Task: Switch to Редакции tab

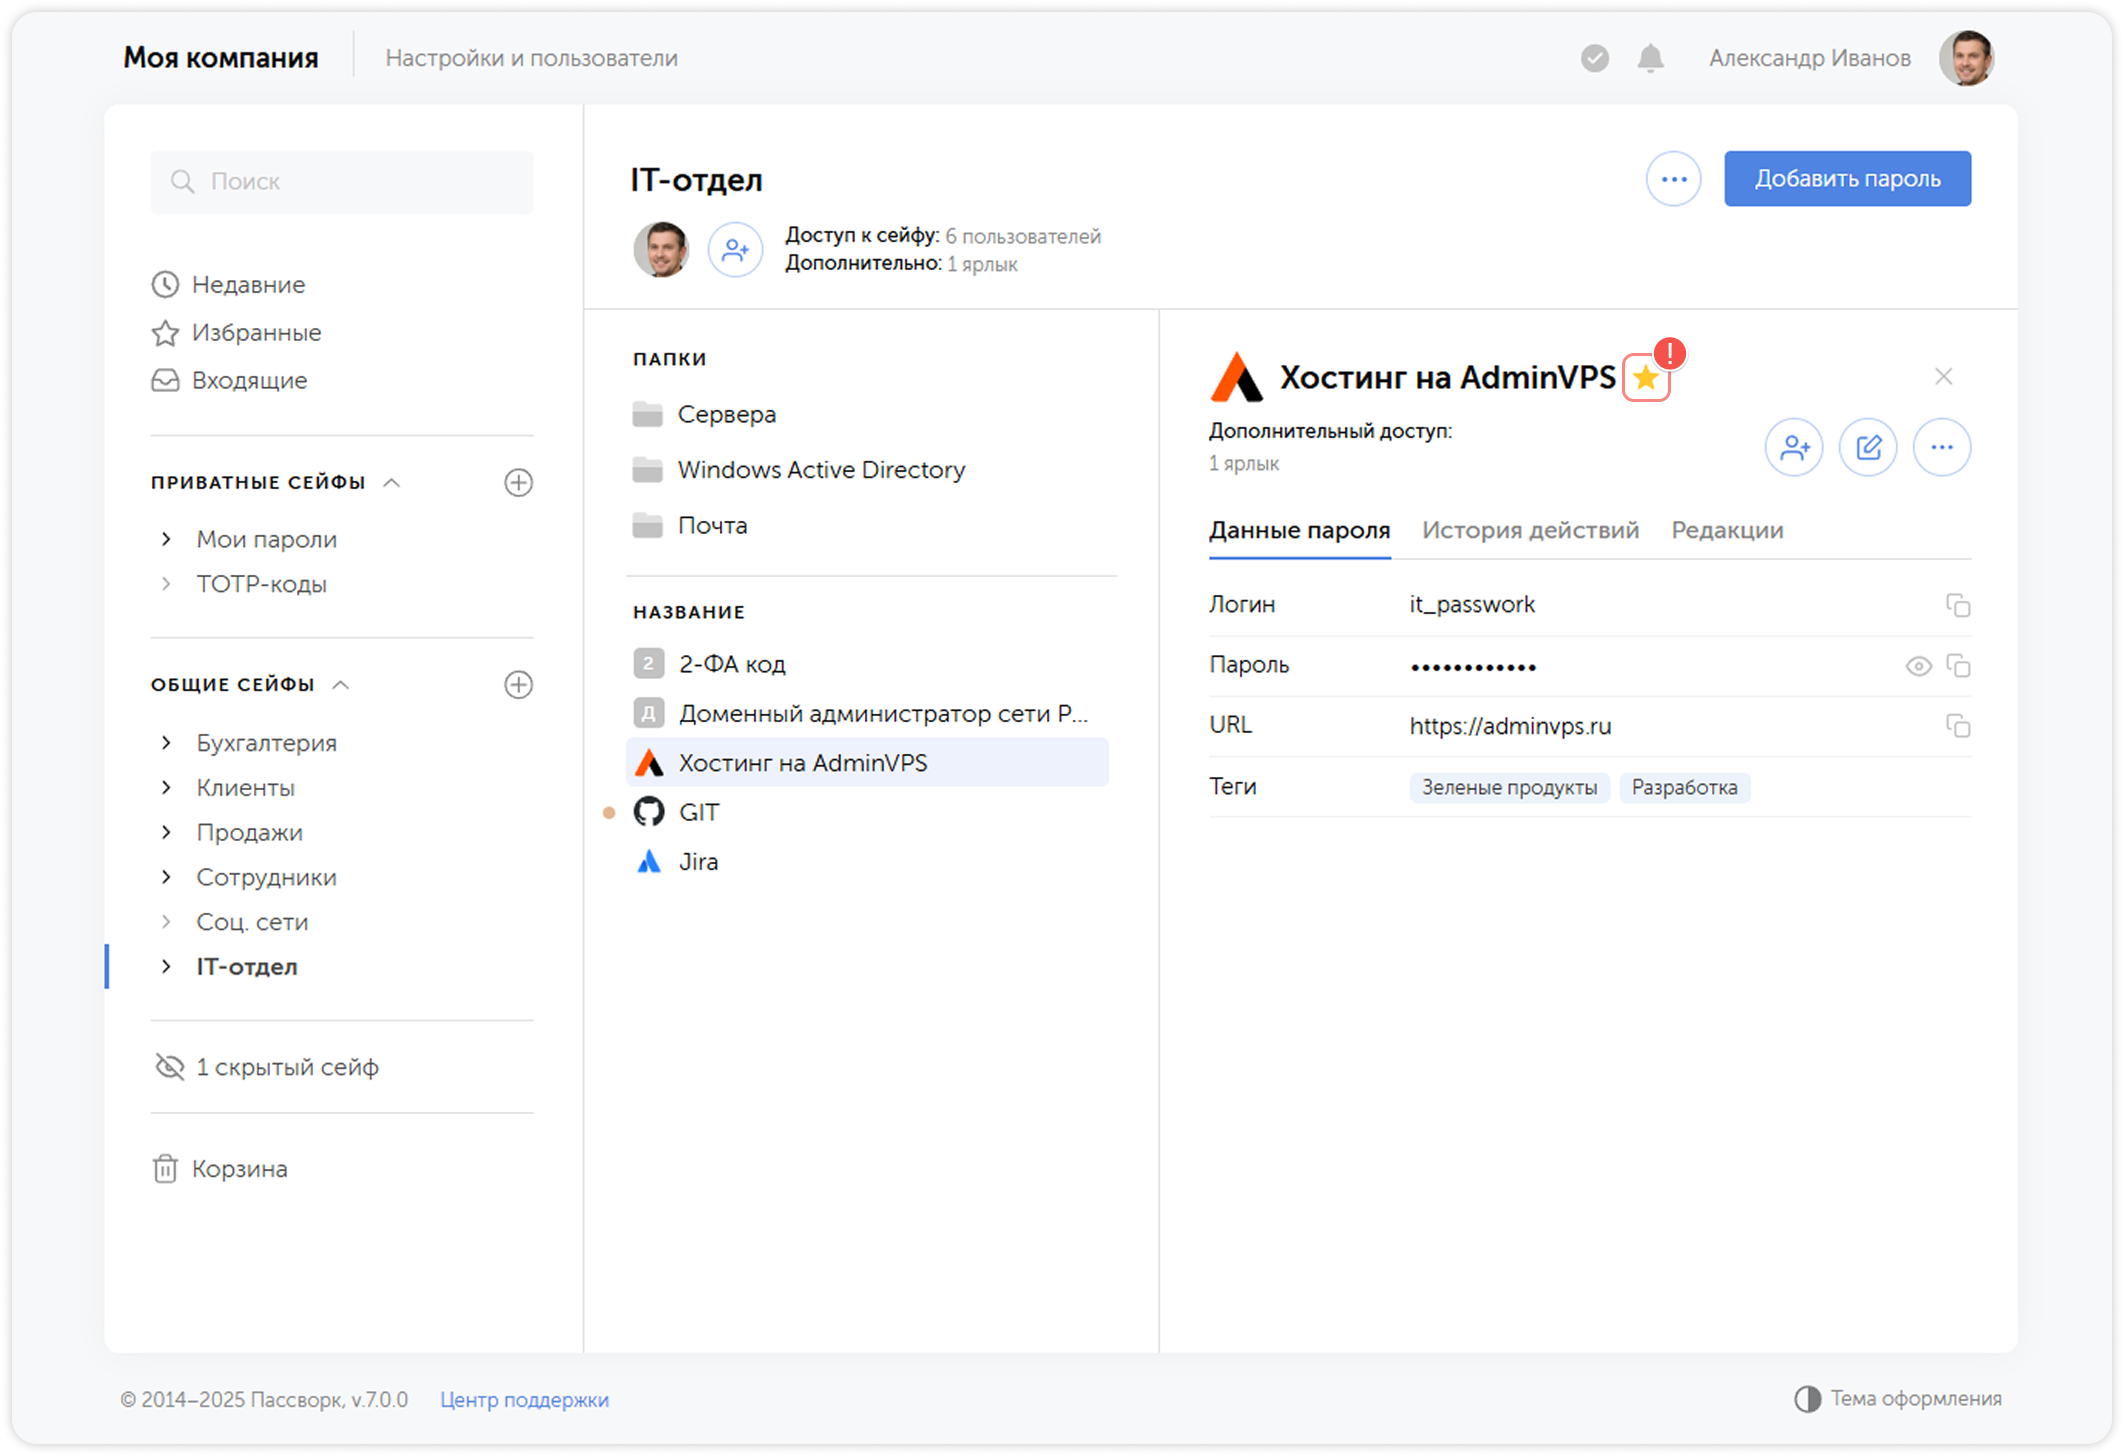Action: point(1727,531)
